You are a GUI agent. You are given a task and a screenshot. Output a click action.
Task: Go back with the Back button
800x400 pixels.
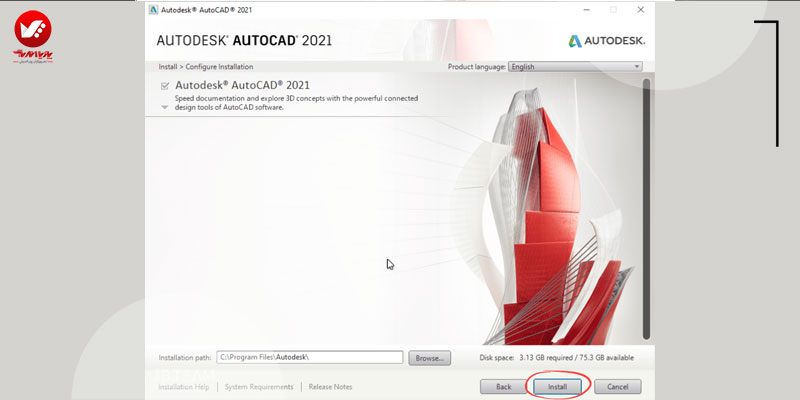tap(504, 387)
